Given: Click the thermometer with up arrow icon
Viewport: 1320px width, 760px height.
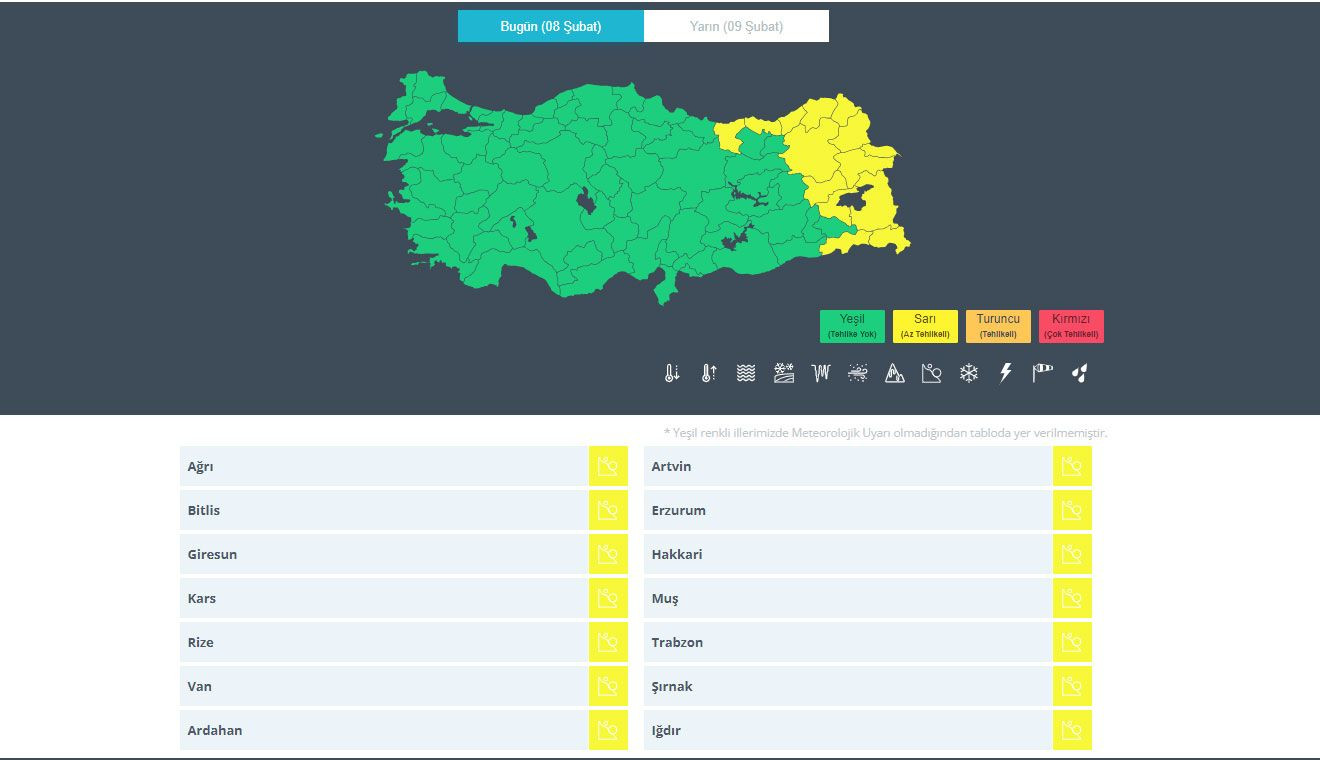Looking at the screenshot, I should (x=709, y=373).
